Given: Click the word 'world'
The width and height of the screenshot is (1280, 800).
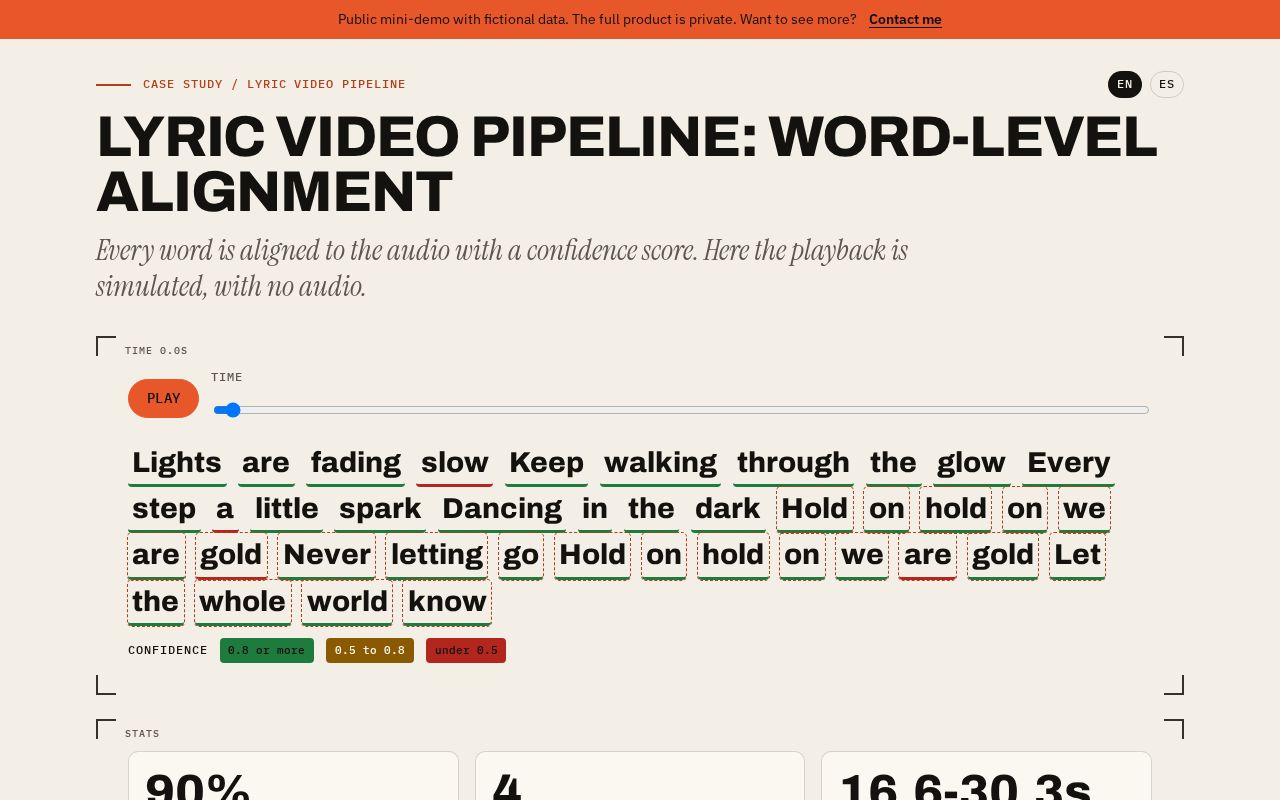Looking at the screenshot, I should tap(347, 602).
